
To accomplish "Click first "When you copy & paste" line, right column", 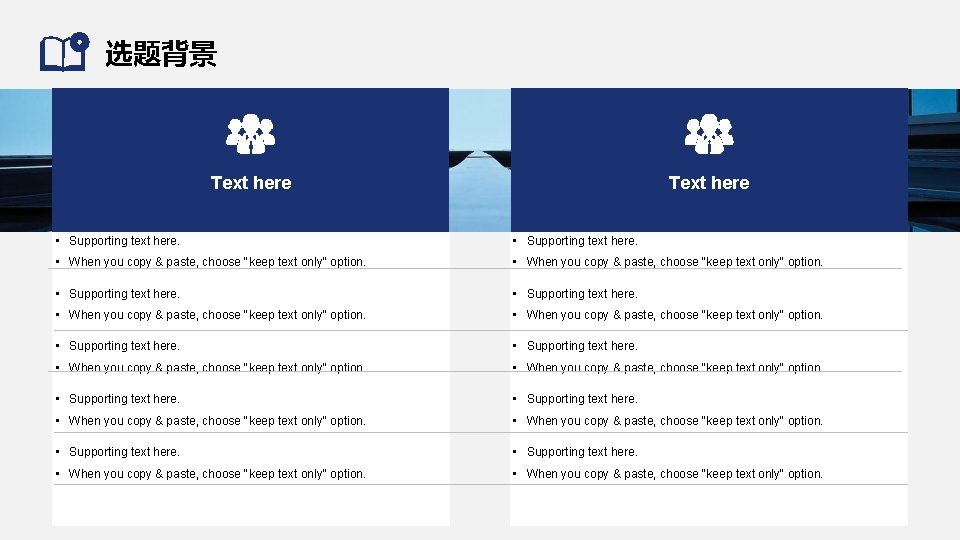I will pos(675,262).
